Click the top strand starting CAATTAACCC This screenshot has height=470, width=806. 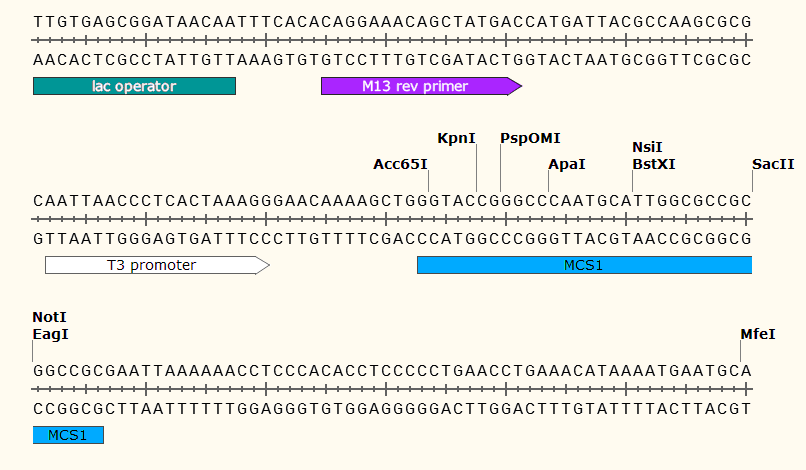tap(392, 200)
